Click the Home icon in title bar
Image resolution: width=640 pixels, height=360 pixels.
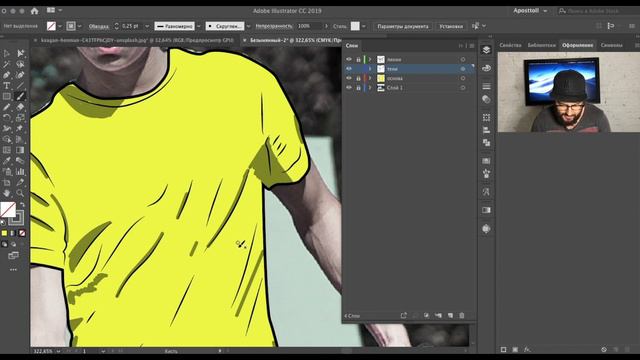click(34, 11)
